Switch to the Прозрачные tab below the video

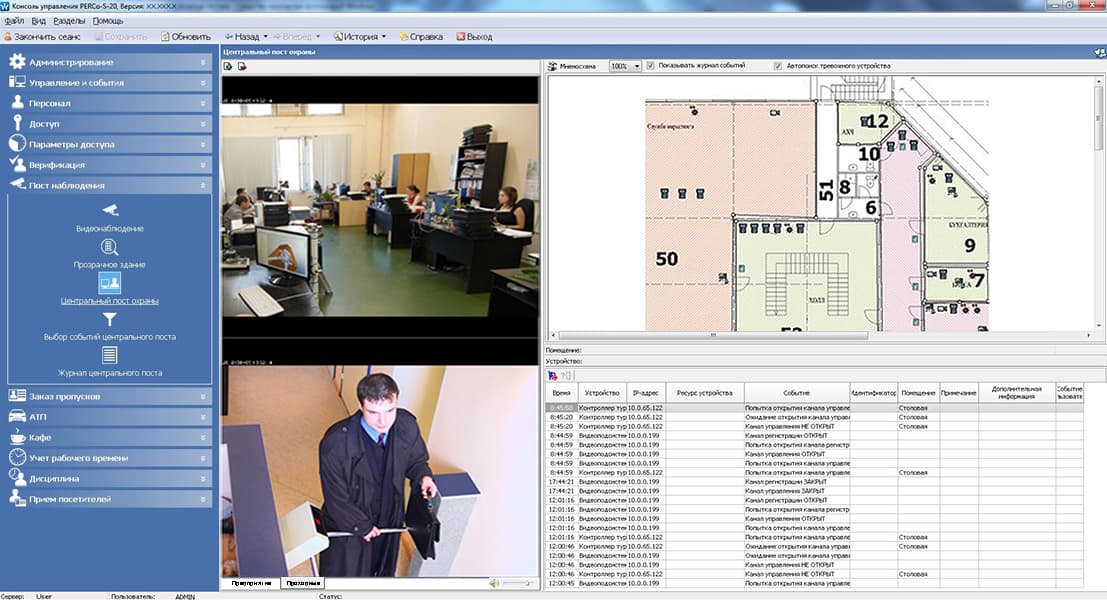(x=302, y=582)
